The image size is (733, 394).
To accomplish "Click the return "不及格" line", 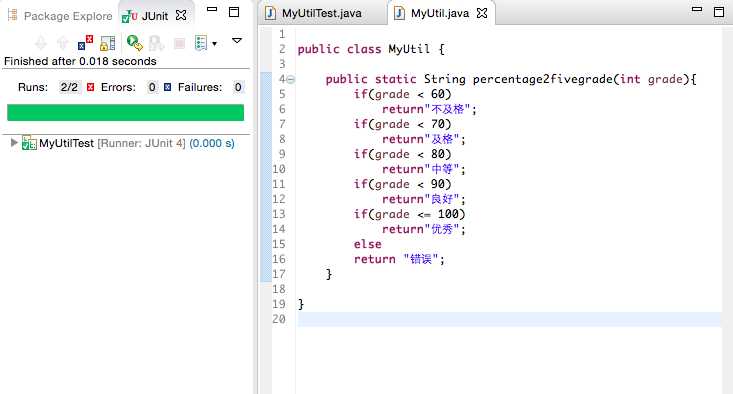I will click(x=429, y=109).
